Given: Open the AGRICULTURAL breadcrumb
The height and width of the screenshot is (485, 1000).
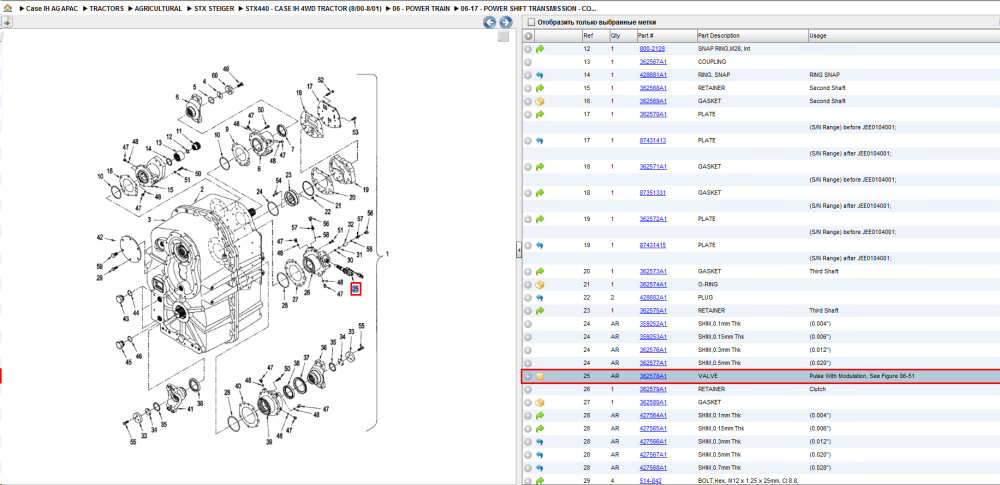Looking at the screenshot, I should point(158,9).
